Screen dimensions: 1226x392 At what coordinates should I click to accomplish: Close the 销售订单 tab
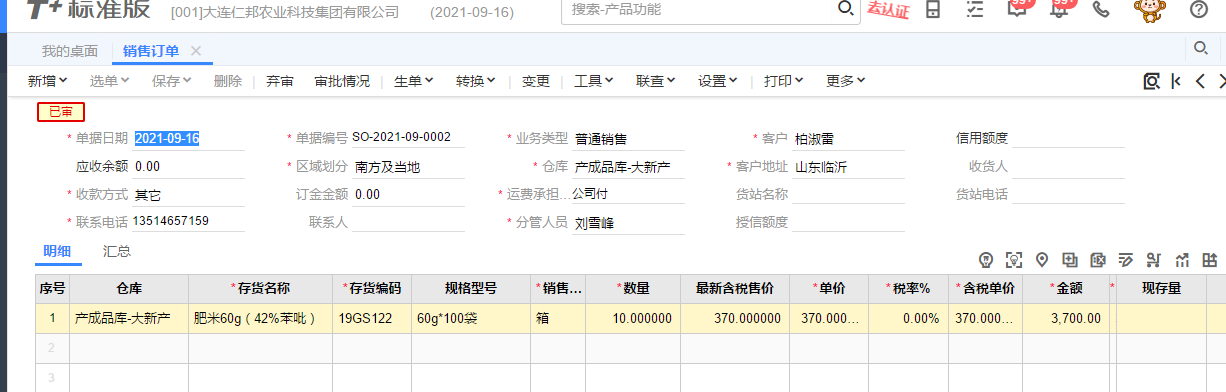[x=196, y=51]
